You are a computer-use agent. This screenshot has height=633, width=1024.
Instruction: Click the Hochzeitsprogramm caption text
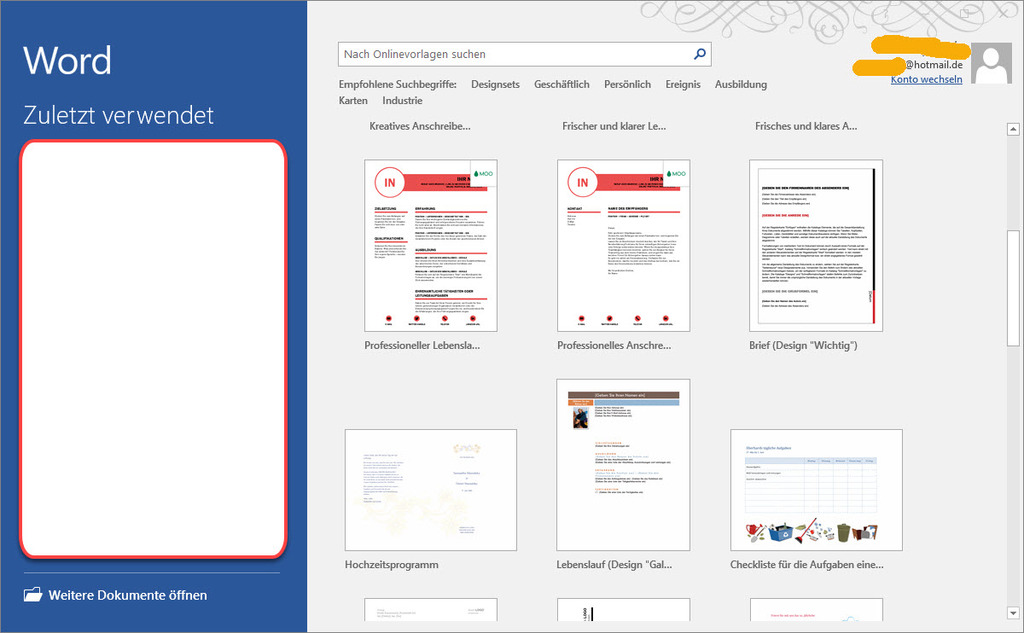click(392, 564)
